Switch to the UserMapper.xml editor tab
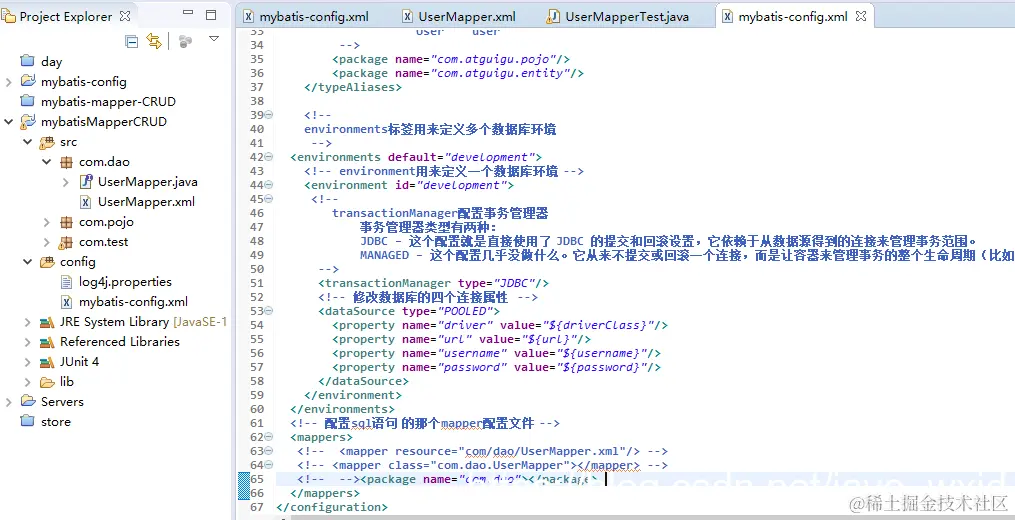The image size is (1015, 520). pos(459,17)
